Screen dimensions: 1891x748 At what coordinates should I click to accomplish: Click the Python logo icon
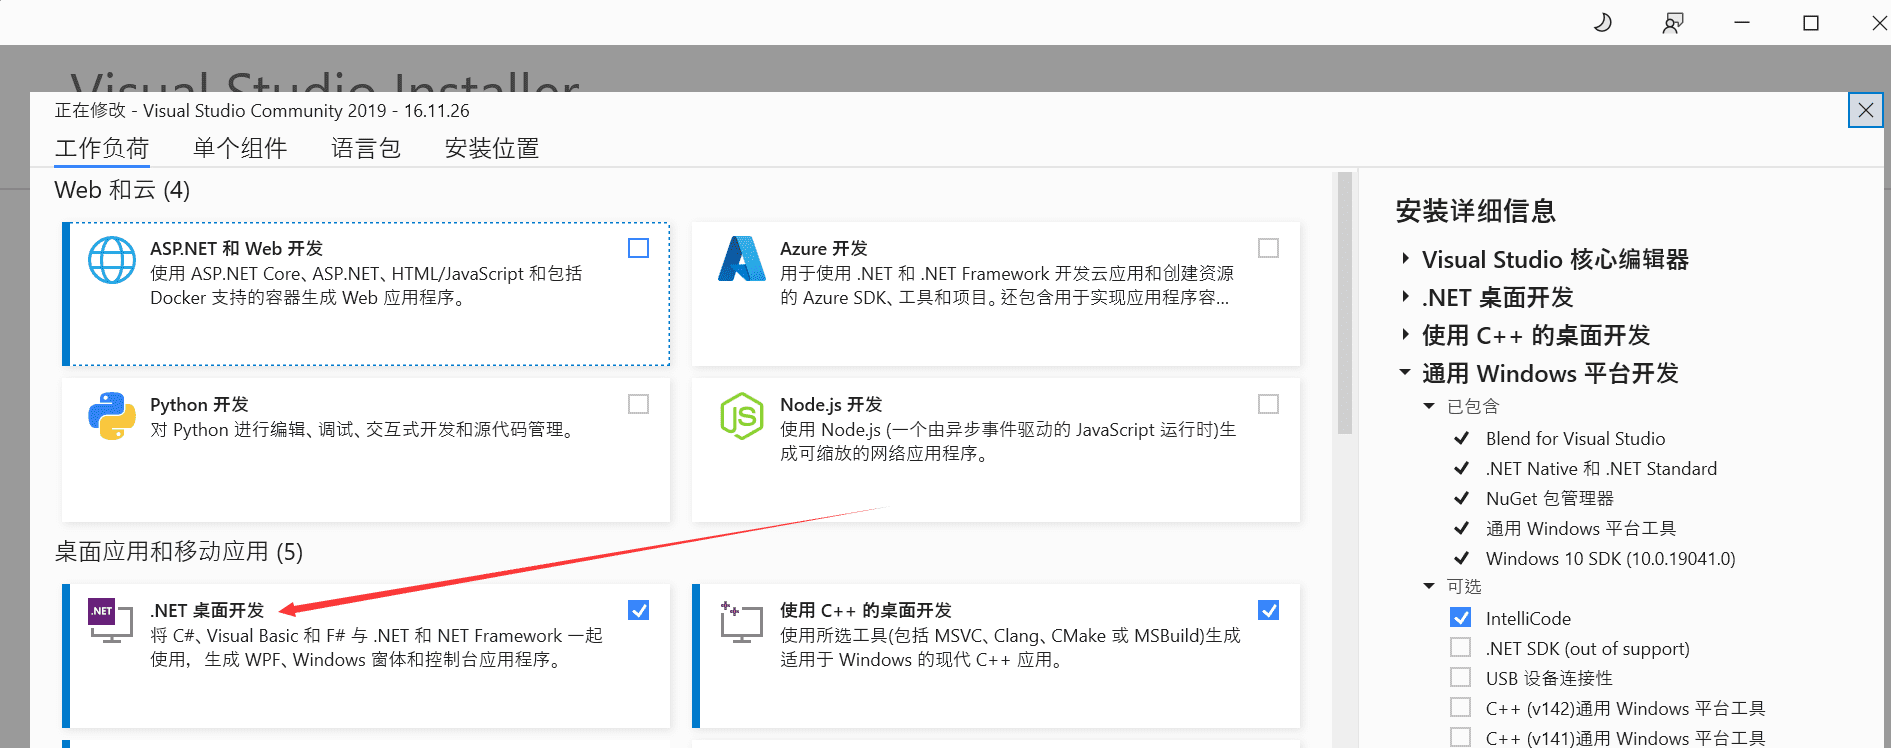coord(112,416)
